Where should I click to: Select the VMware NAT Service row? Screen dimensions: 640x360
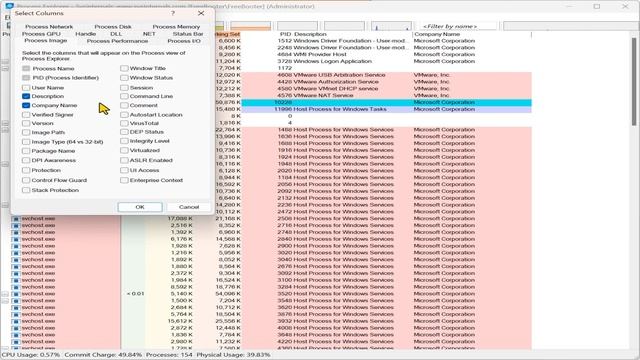pyautogui.click(x=387, y=96)
